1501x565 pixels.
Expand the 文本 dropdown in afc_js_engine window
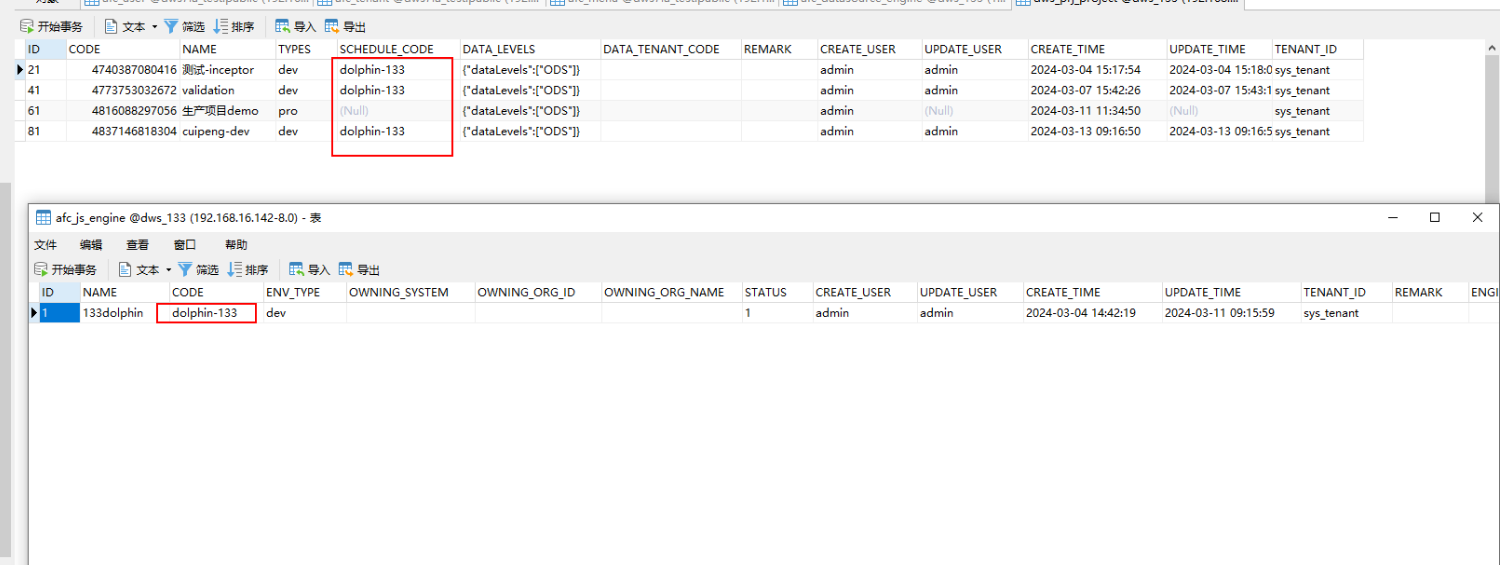coord(169,270)
